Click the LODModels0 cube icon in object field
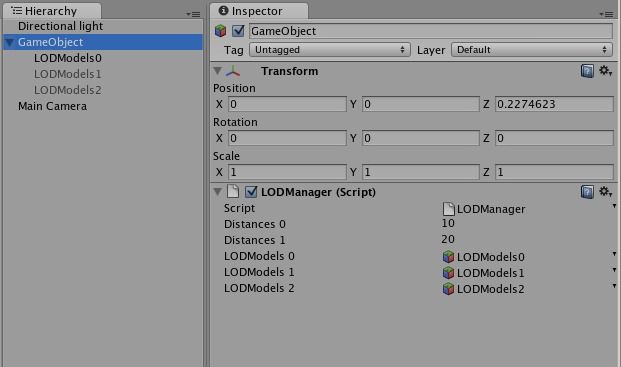This screenshot has height=367, width=621. point(448,257)
